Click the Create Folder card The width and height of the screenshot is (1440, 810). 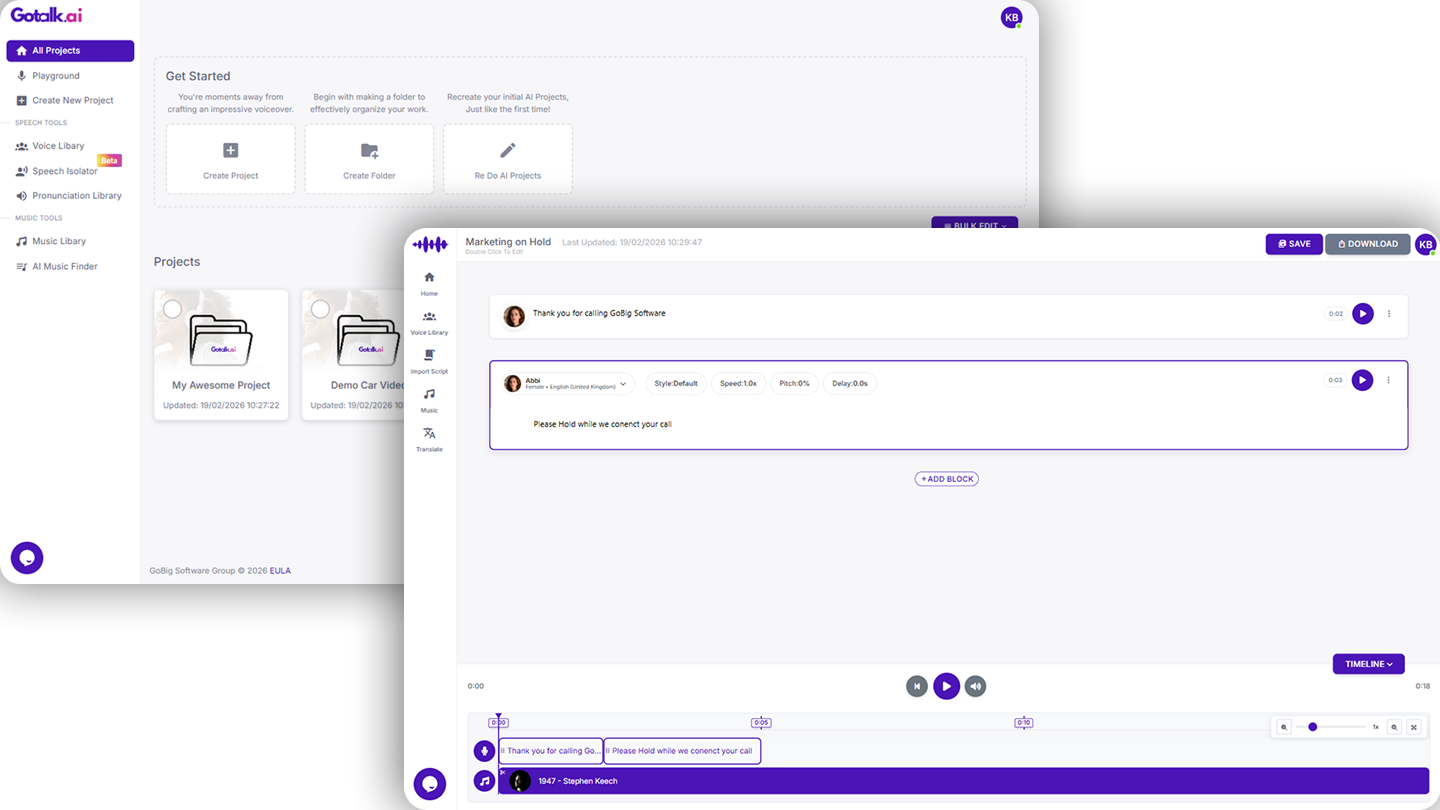click(x=369, y=159)
